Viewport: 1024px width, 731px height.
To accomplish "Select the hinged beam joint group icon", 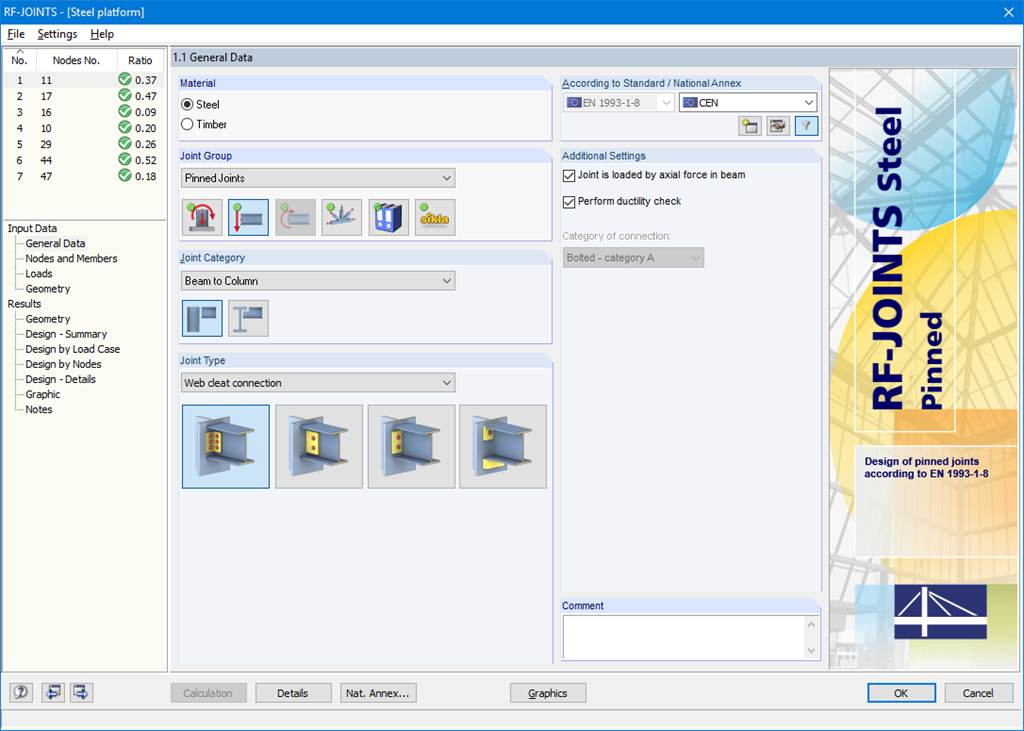I will click(x=248, y=217).
